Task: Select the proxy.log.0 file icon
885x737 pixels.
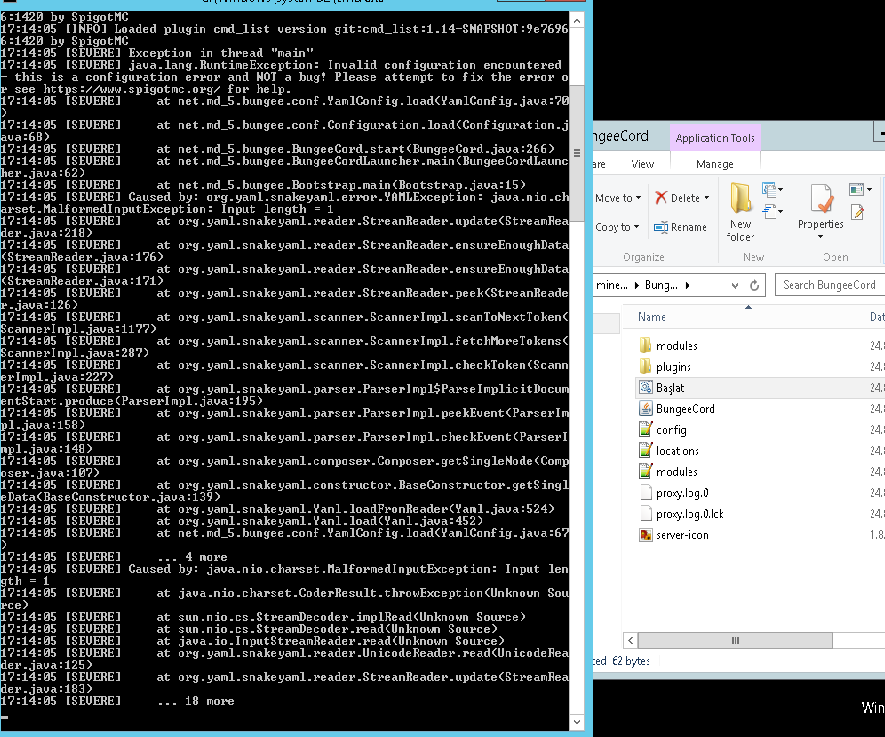Action: [645, 493]
